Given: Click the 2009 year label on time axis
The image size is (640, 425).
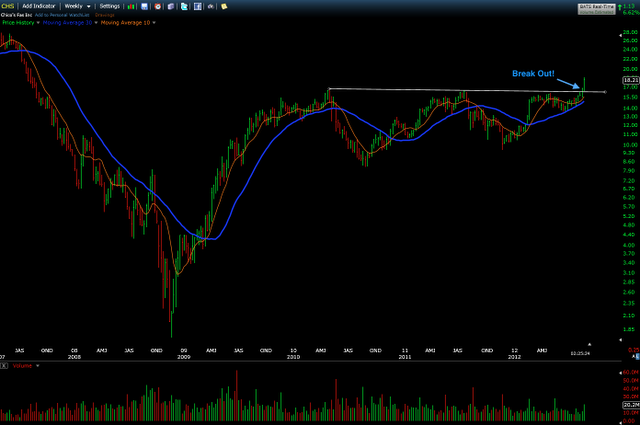Looking at the screenshot, I should click(184, 357).
